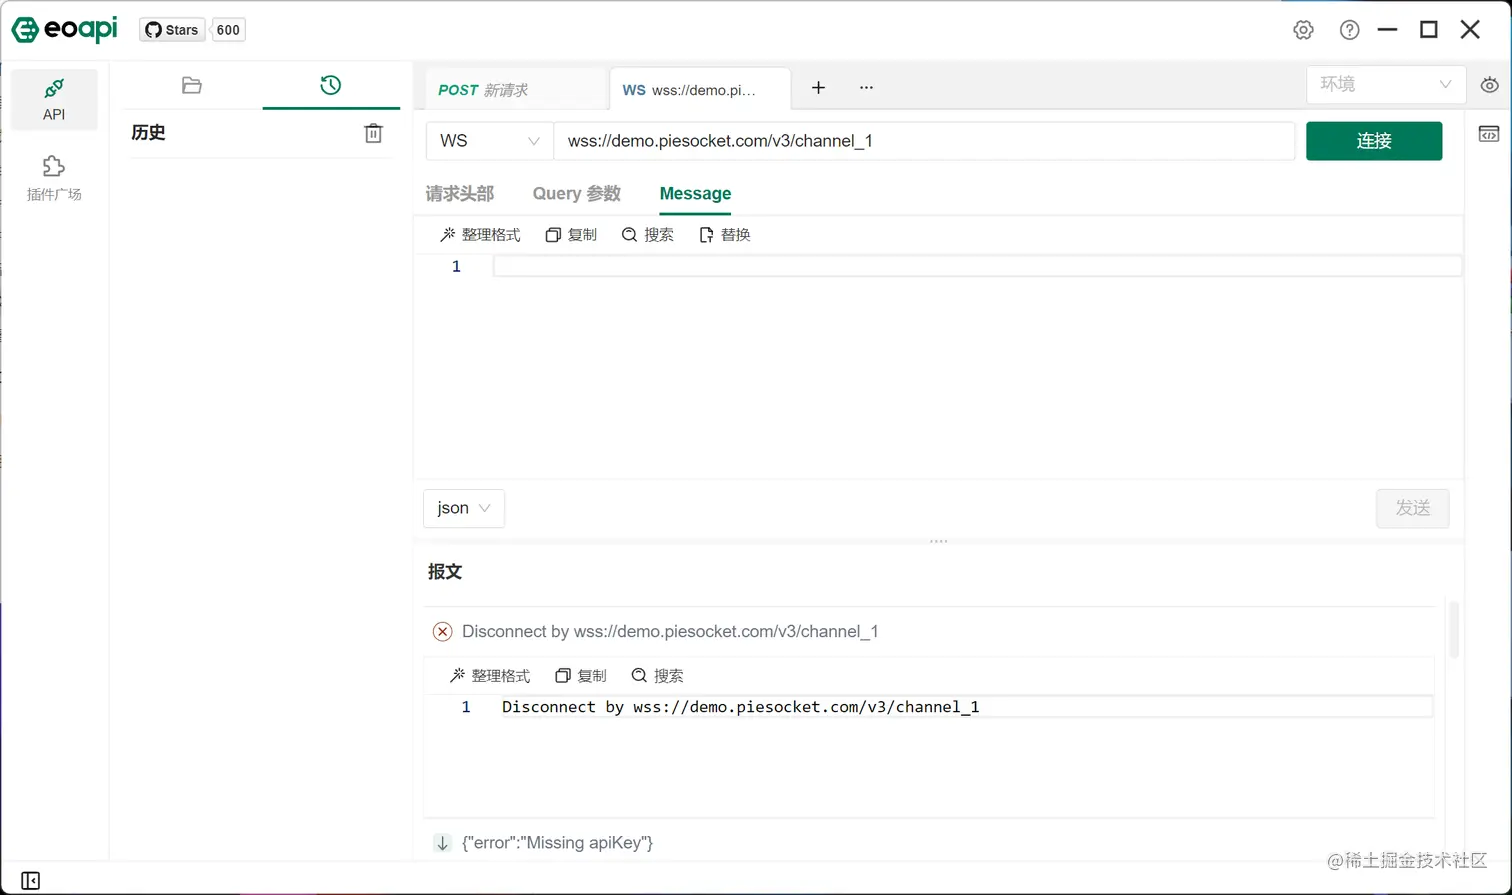Click the 600 stars count

[x=228, y=30]
